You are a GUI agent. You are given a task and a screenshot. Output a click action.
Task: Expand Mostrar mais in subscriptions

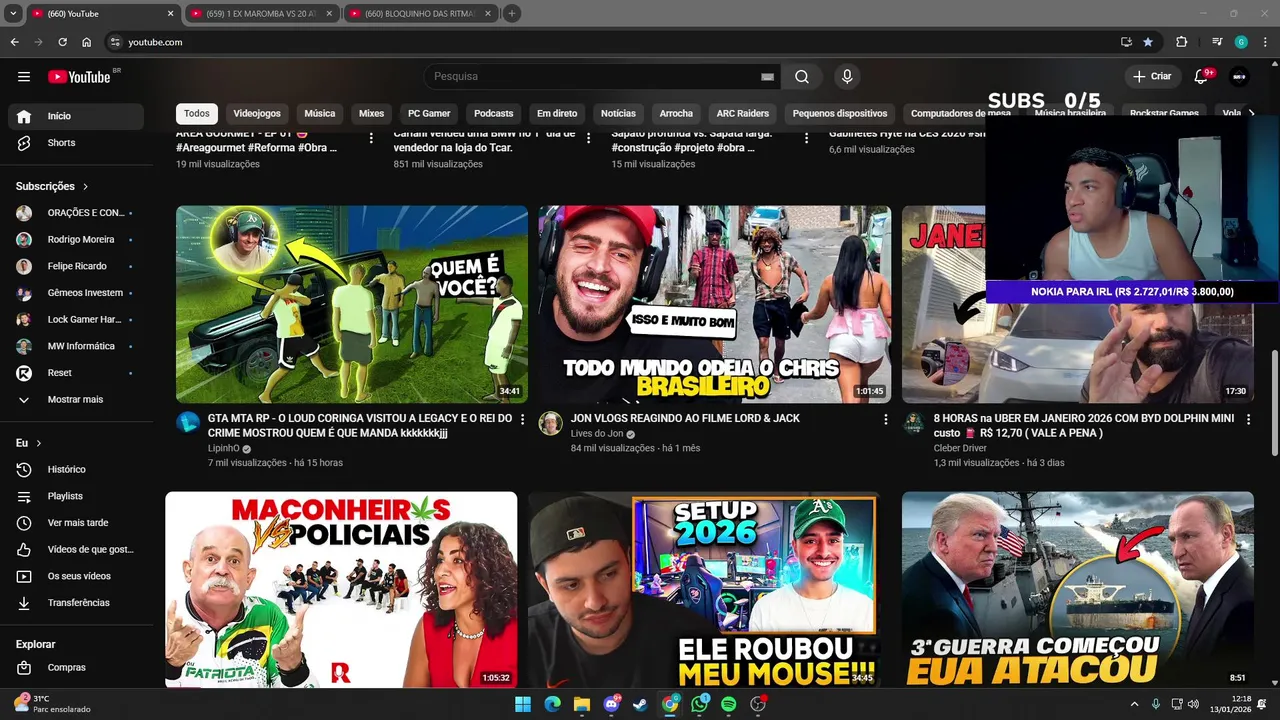point(76,399)
